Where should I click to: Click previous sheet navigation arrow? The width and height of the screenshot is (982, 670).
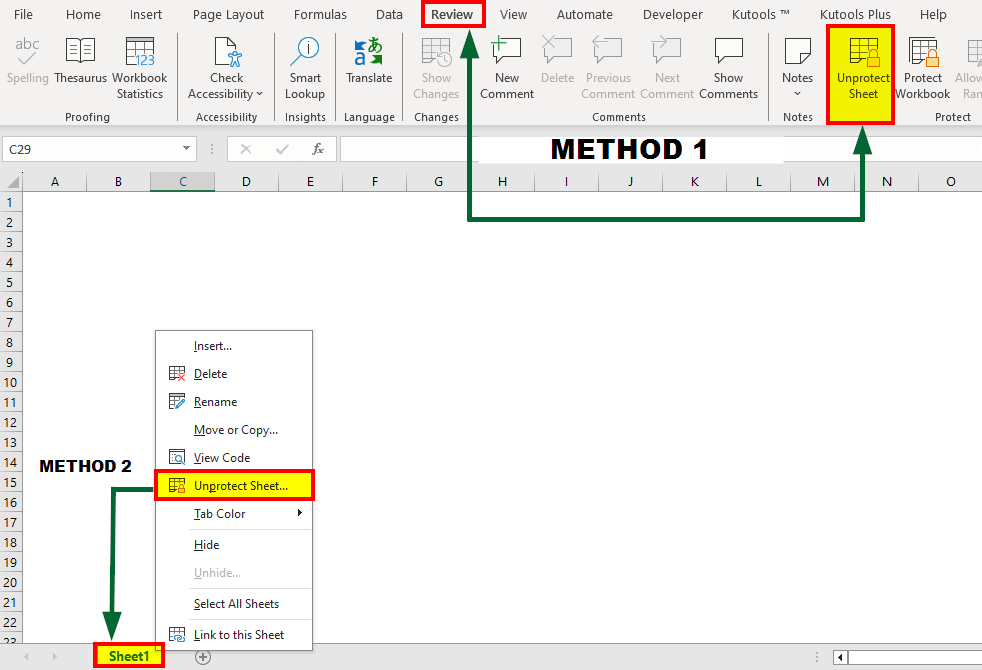pos(26,656)
